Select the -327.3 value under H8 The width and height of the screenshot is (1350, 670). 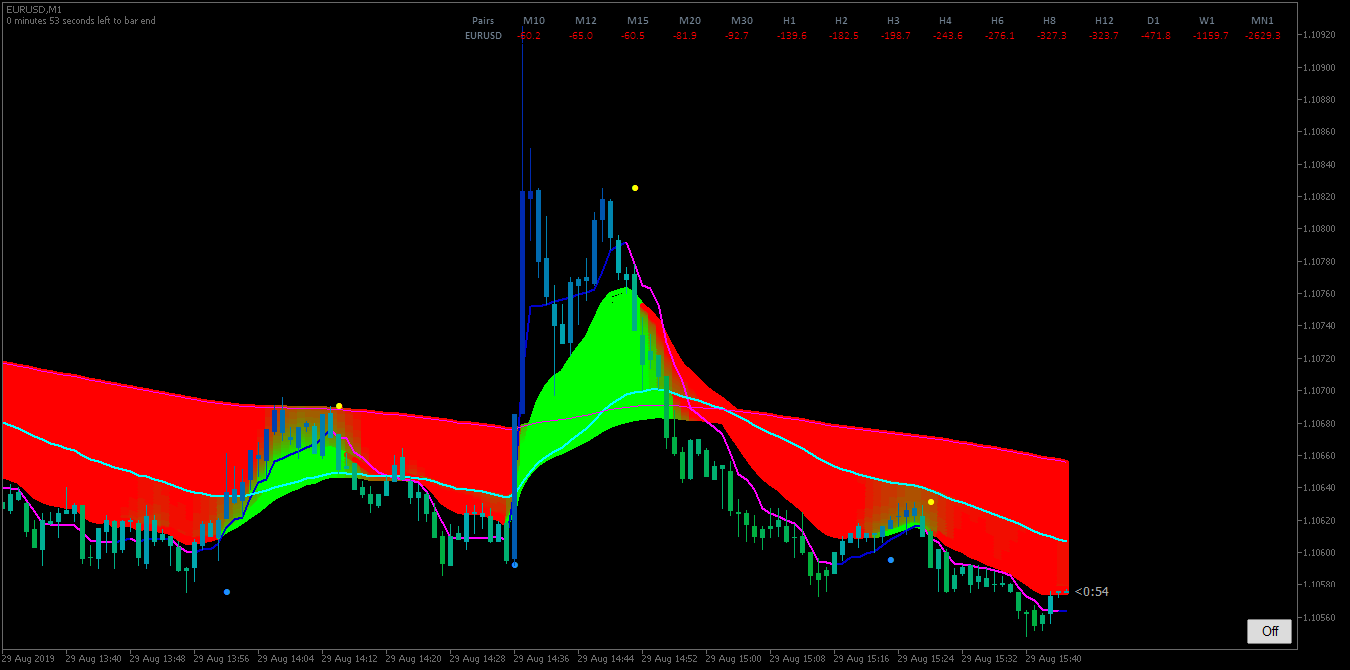1052,36
